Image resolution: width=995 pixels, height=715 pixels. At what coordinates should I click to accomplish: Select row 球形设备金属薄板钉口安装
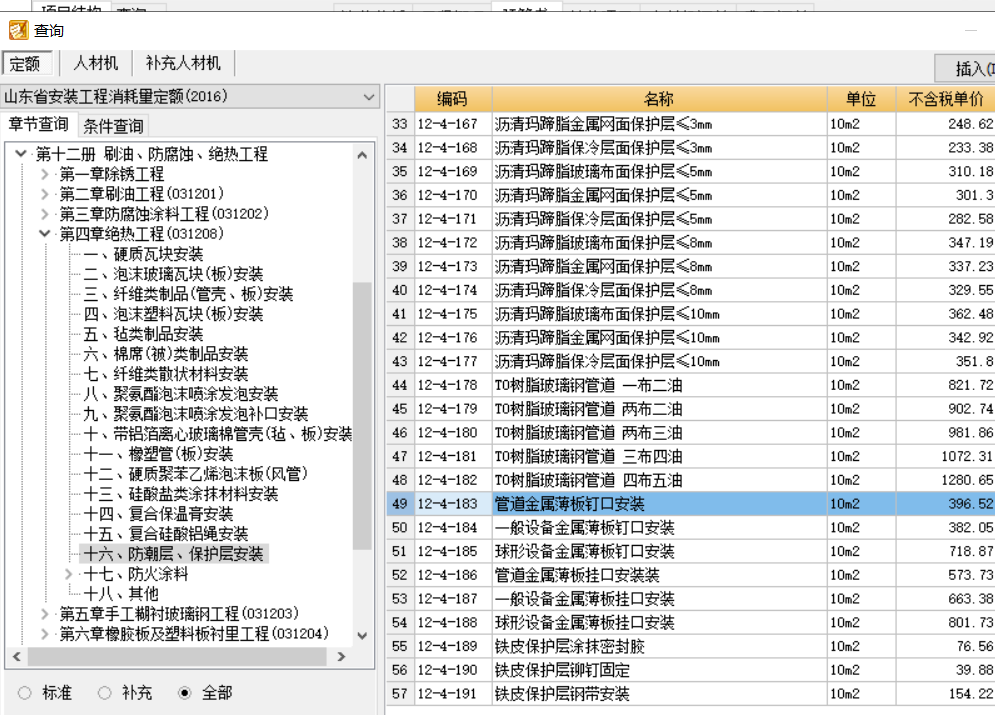coord(690,551)
